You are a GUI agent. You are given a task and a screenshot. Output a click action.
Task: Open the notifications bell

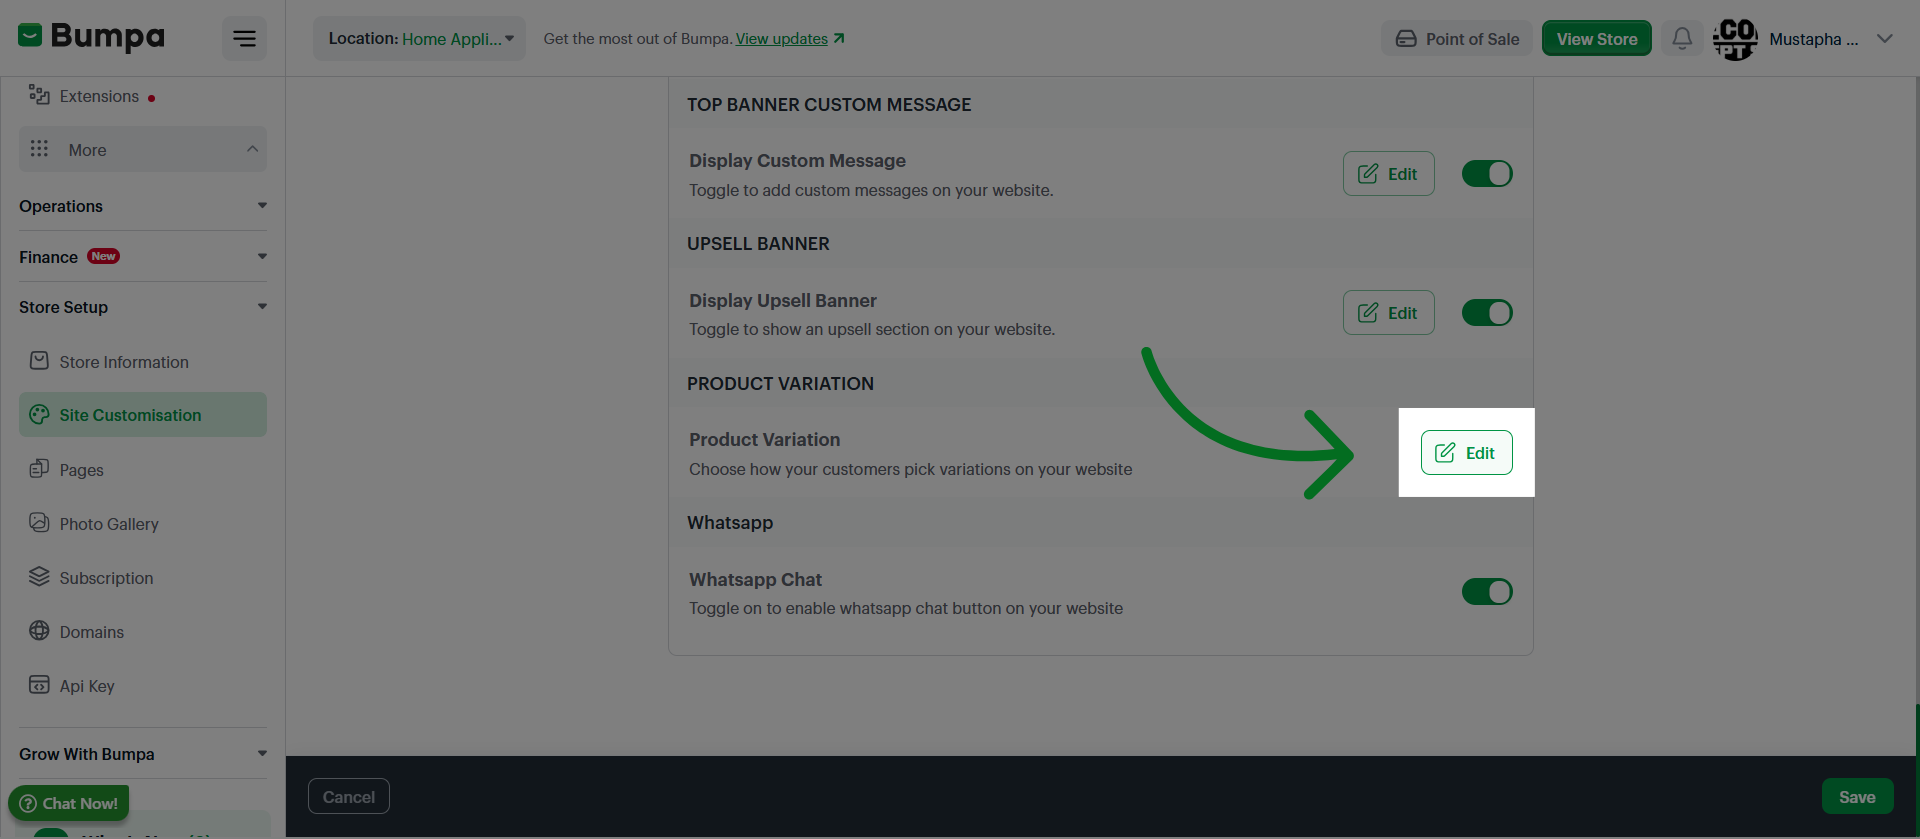click(x=1682, y=39)
